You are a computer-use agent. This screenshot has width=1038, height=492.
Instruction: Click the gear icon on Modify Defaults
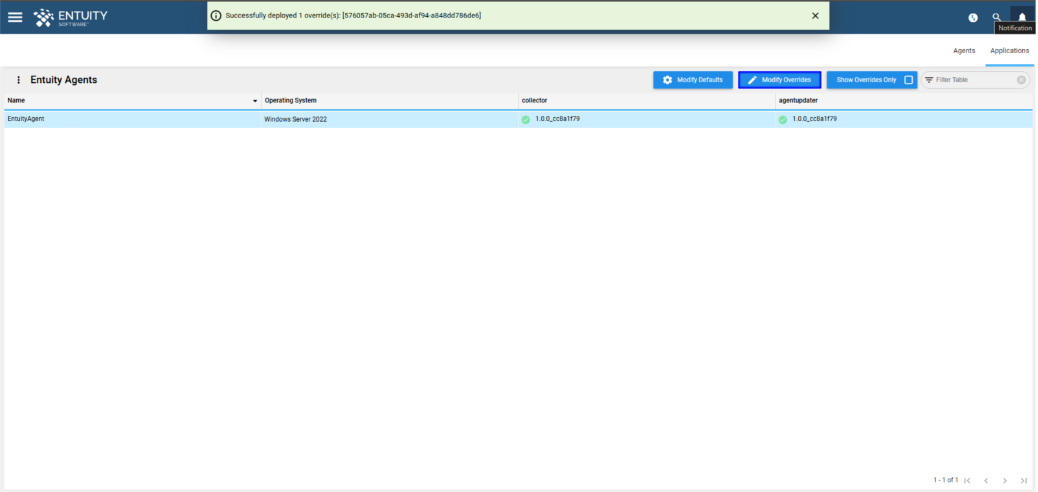pyautogui.click(x=667, y=80)
